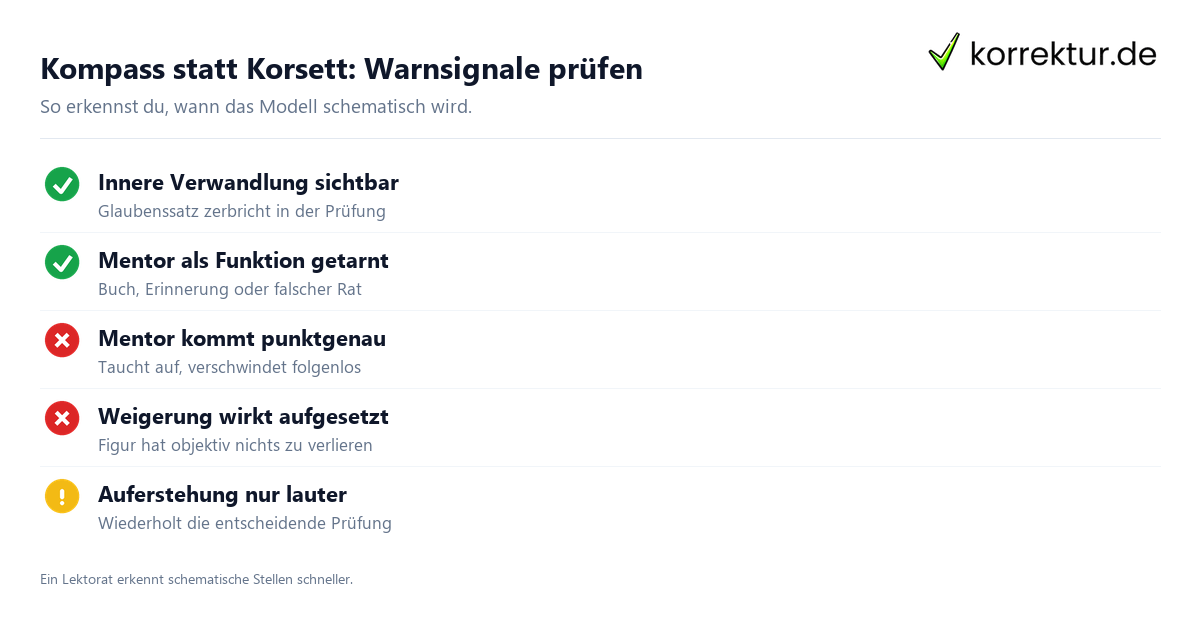Click the main title Kompass statt Korsett

pyautogui.click(x=341, y=69)
